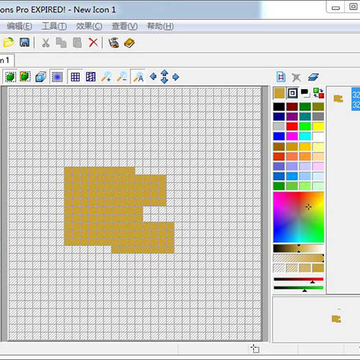Adjust the red channel slider

(299, 279)
